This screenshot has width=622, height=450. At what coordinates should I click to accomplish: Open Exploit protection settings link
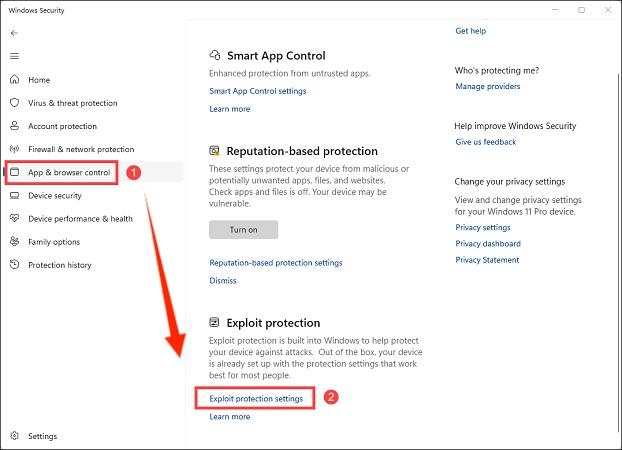(256, 399)
